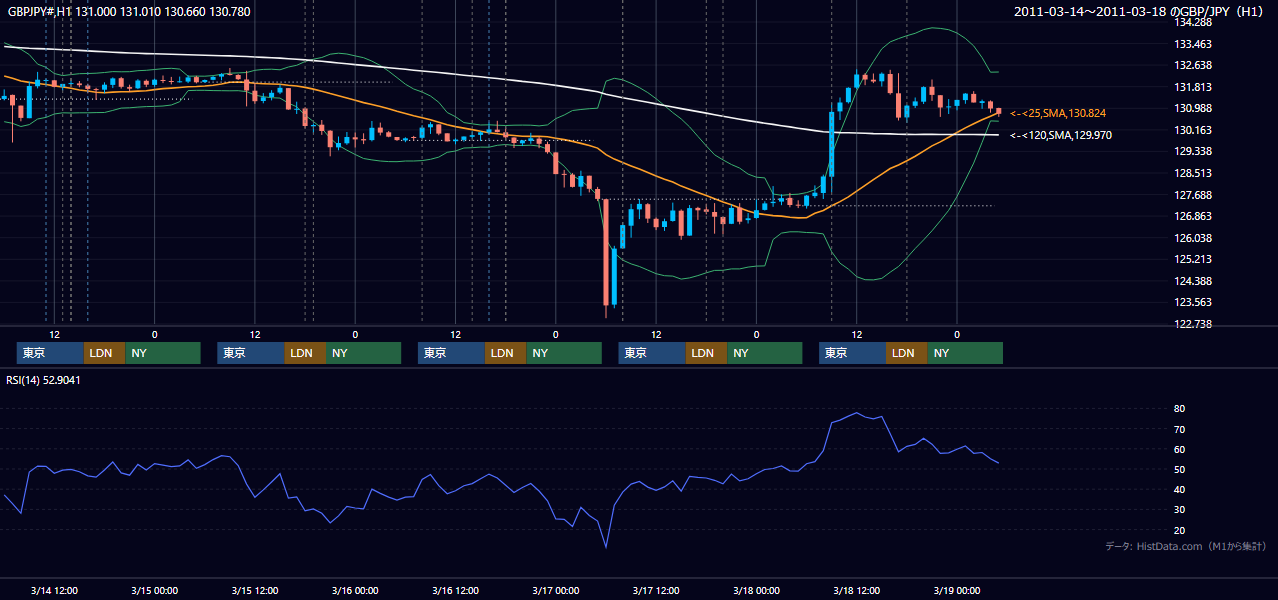Click the 129.338 price axis label
Viewport: 1278px width, 600px height.
[1191, 151]
